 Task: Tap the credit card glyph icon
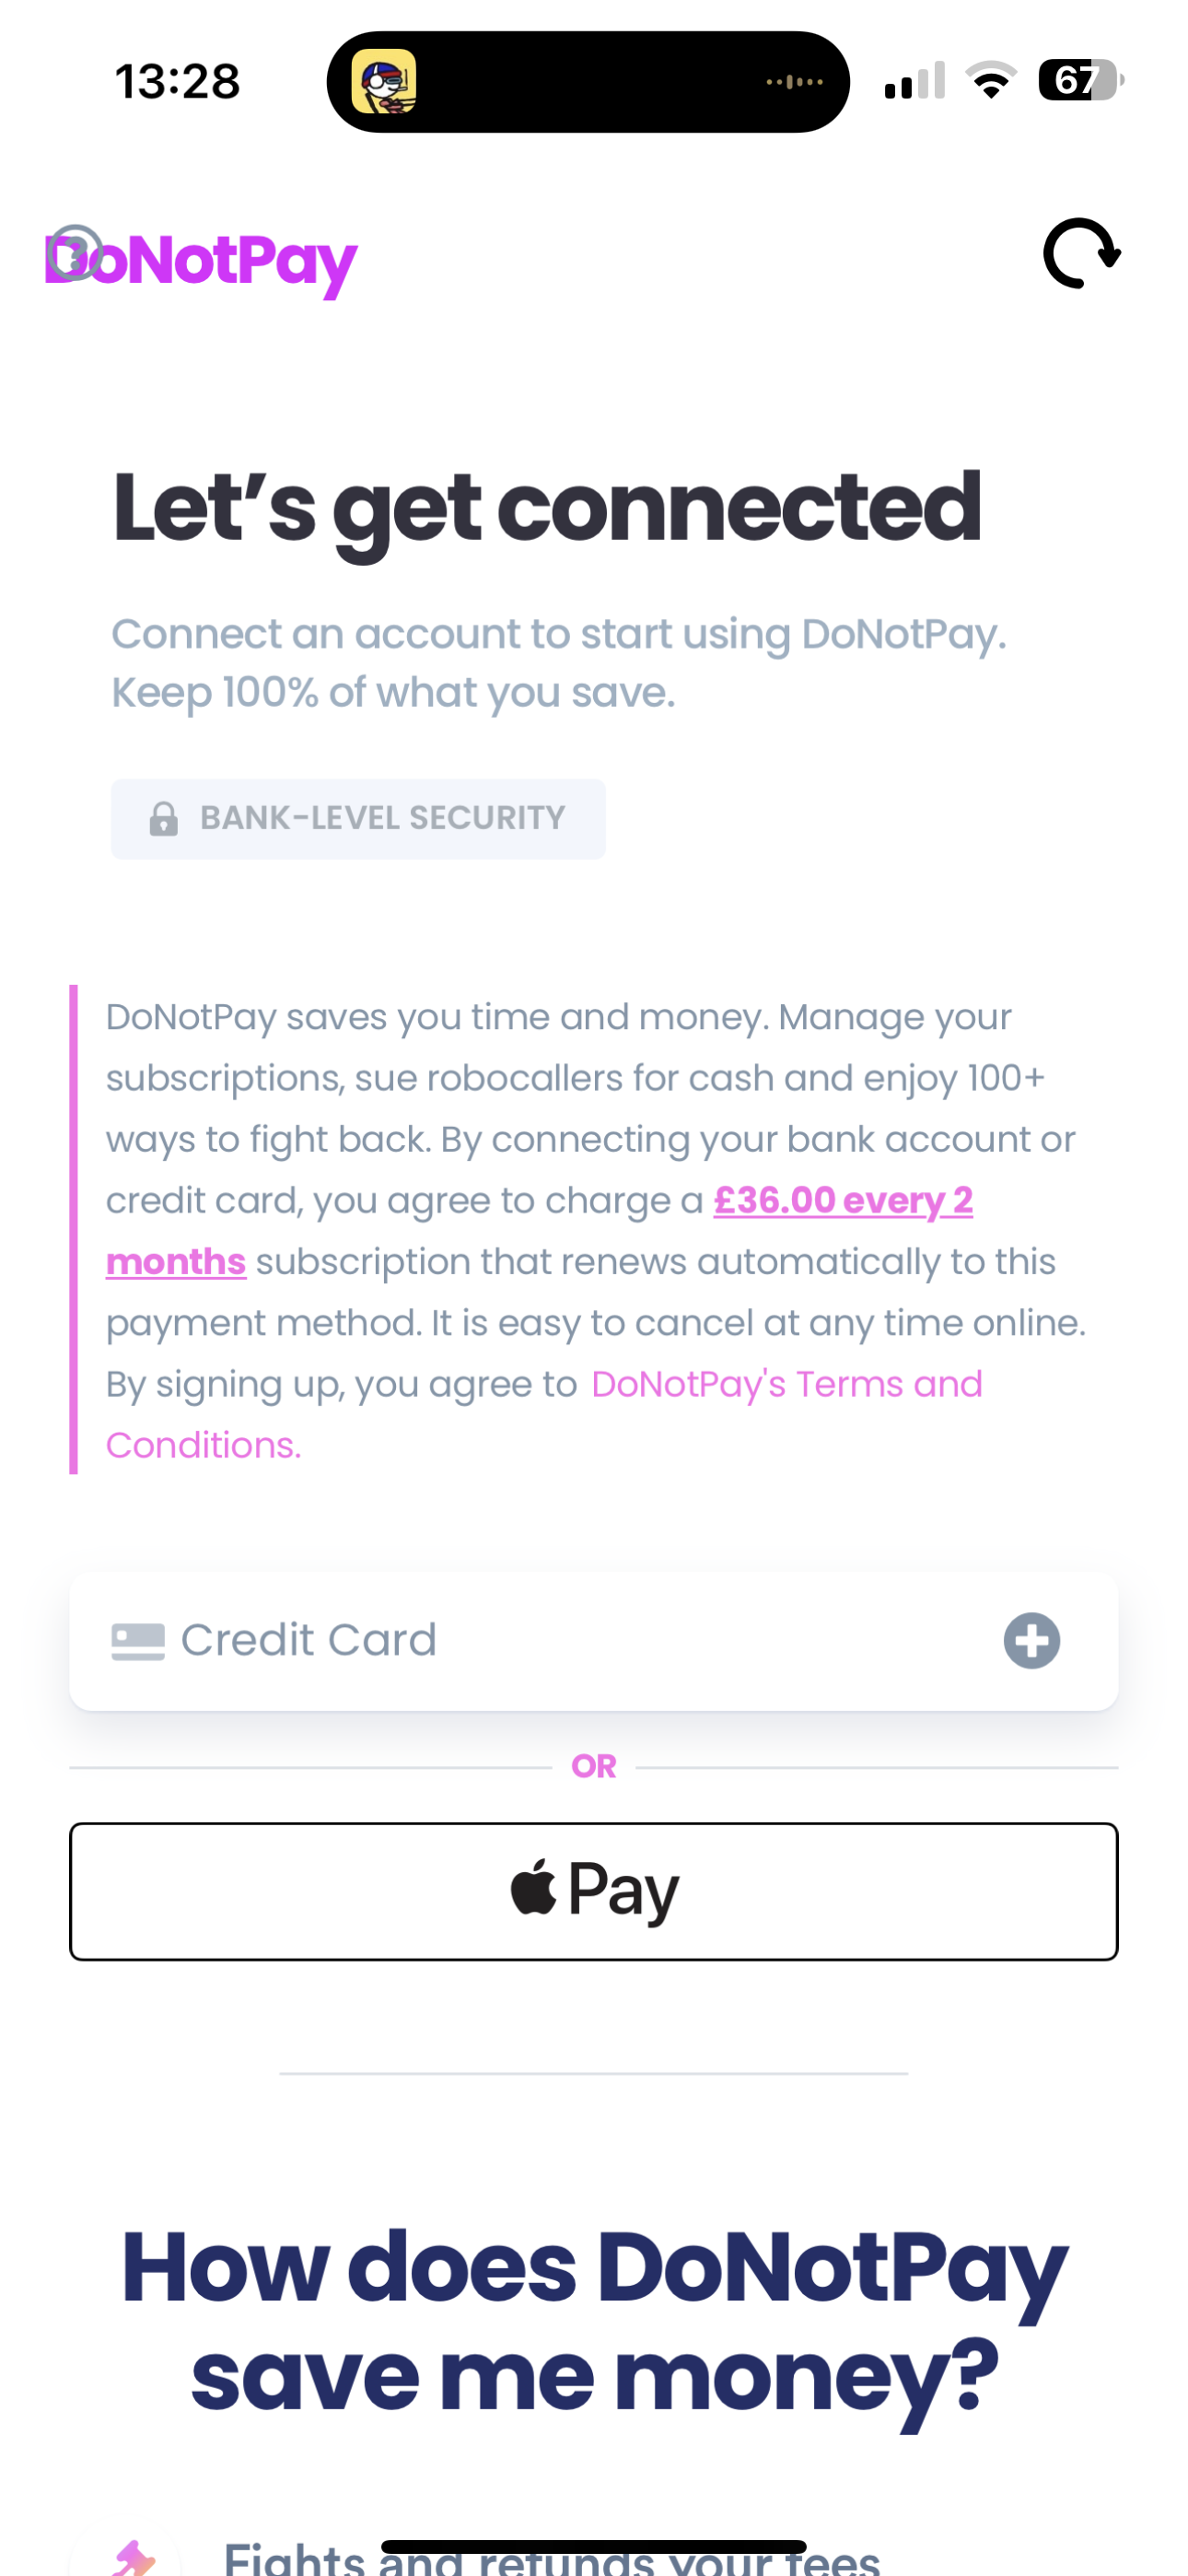coord(138,1641)
